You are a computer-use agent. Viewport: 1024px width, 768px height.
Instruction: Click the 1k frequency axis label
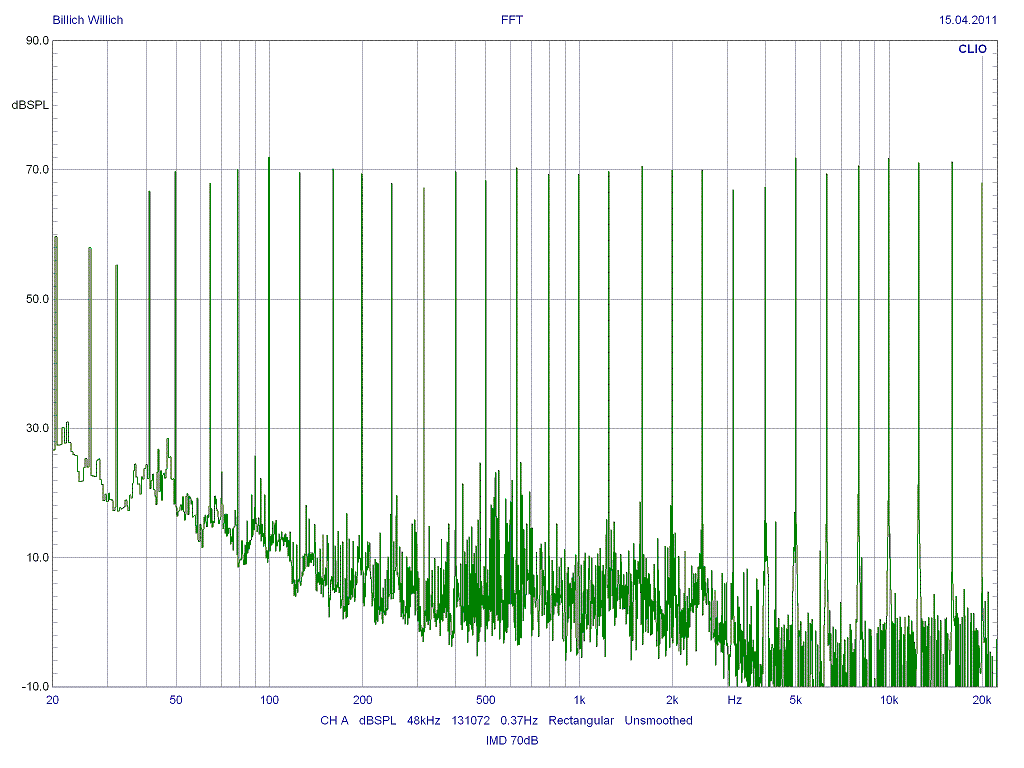579,700
